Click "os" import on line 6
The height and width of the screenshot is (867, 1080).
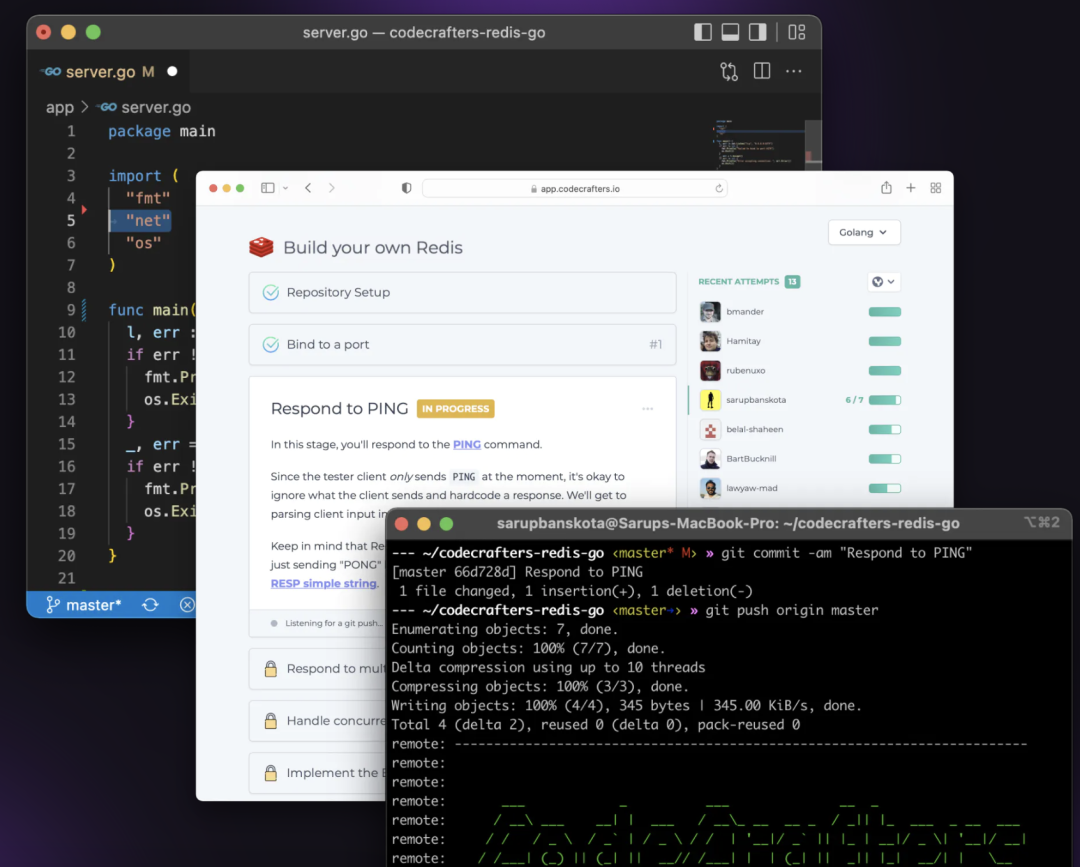[143, 242]
